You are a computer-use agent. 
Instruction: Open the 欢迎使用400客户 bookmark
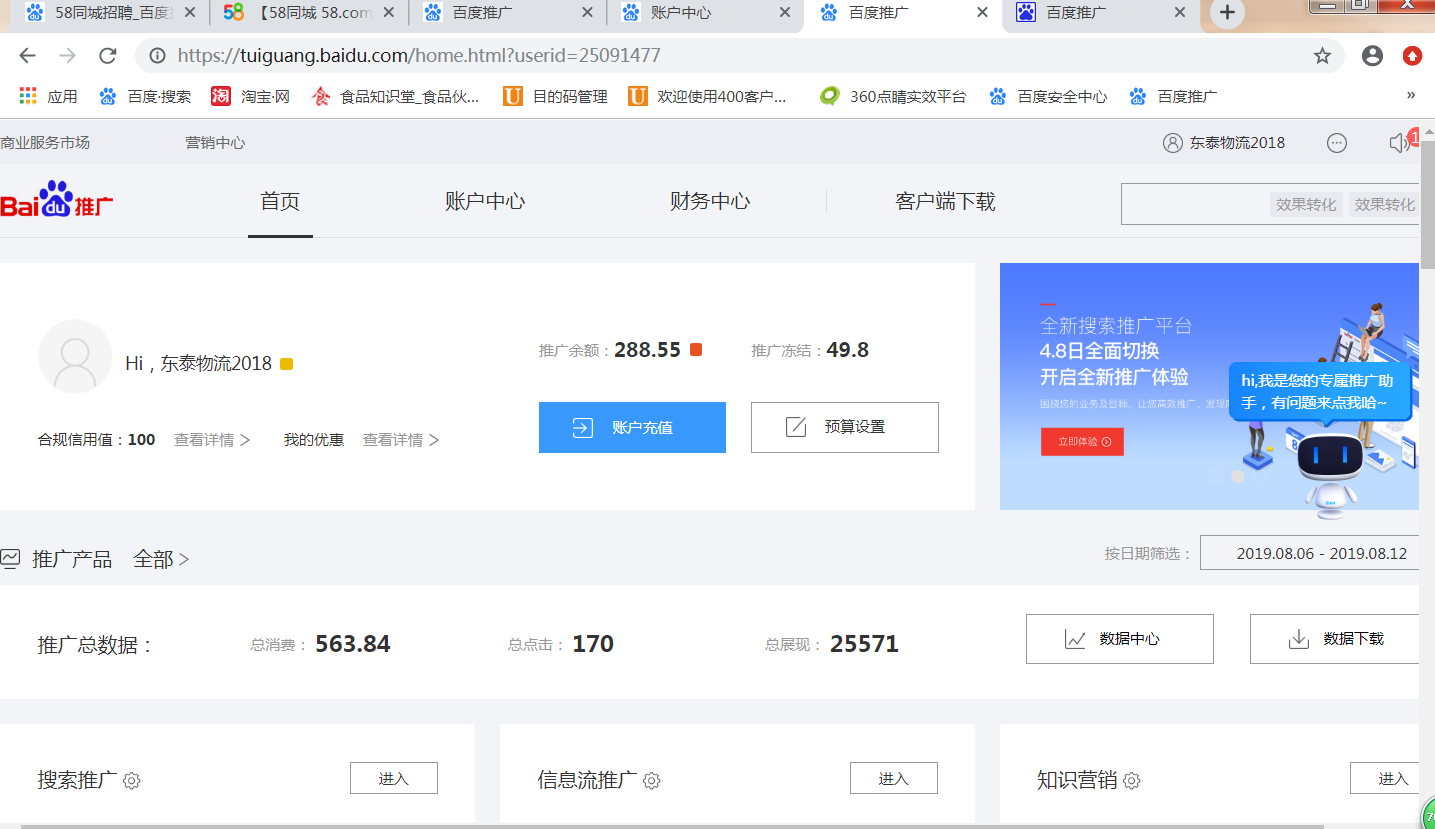pos(708,97)
